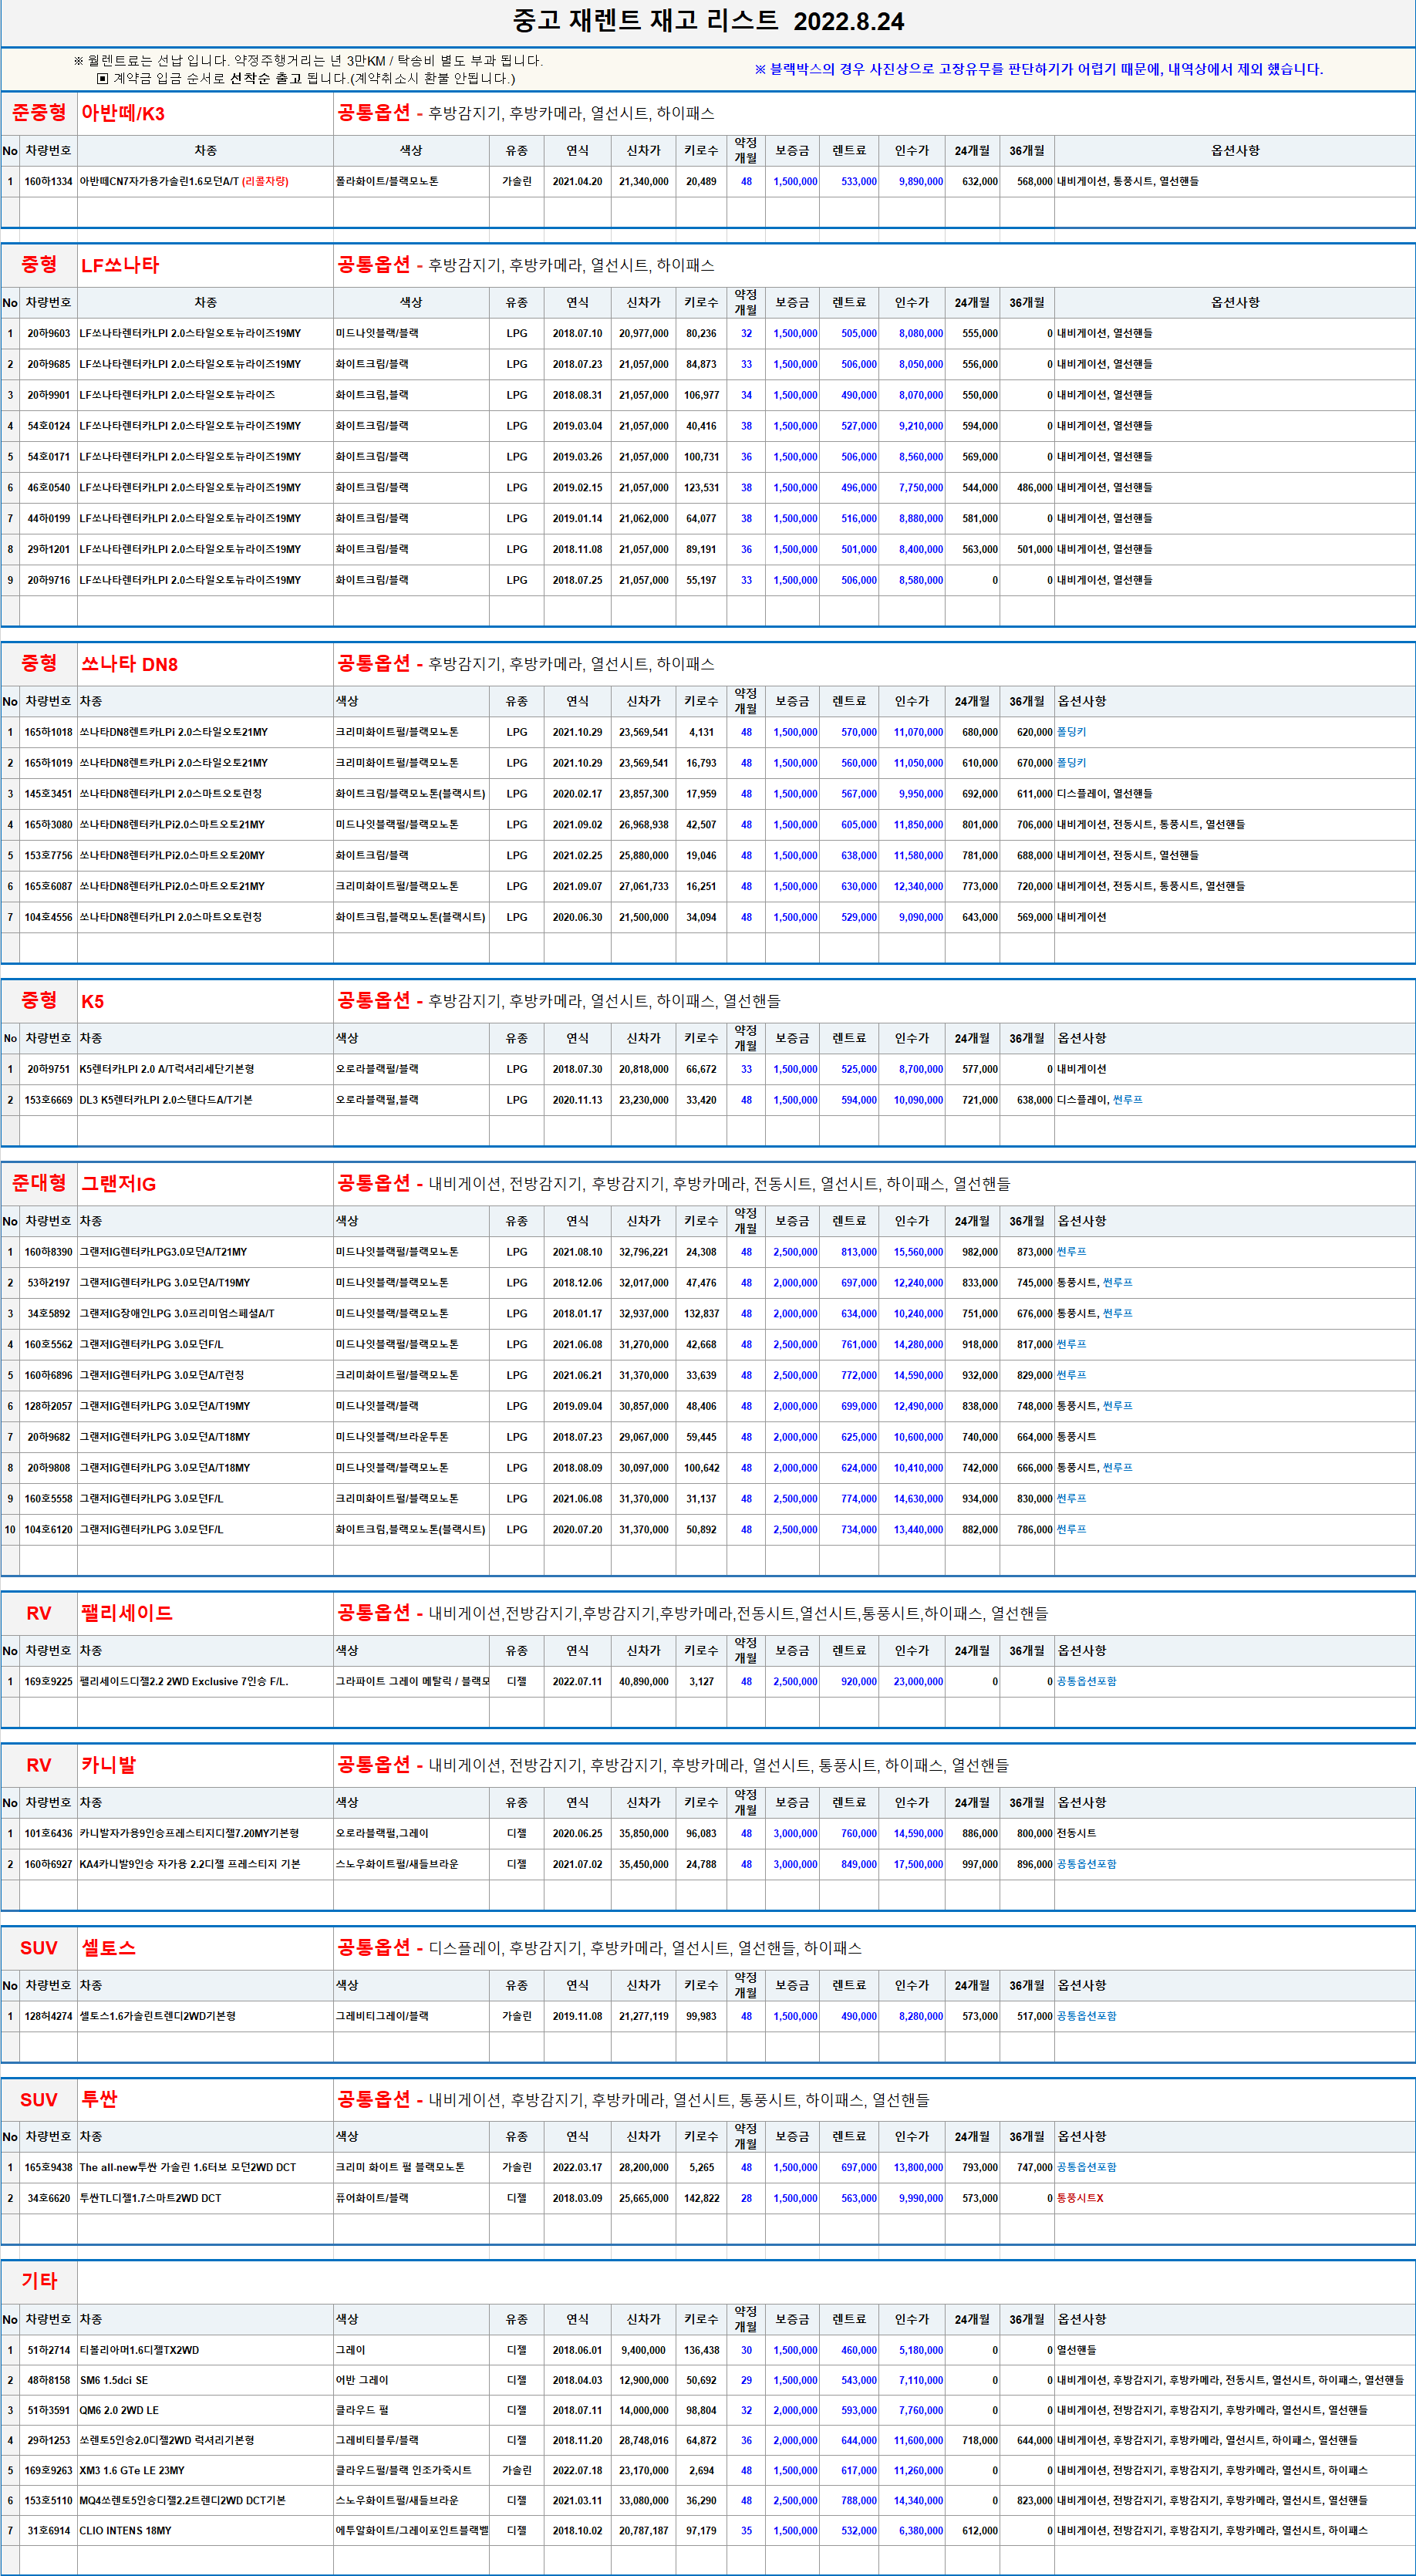The image size is (1416, 2576).
Task: Select the section heading '아반떼/K3'
Action: click(x=123, y=113)
